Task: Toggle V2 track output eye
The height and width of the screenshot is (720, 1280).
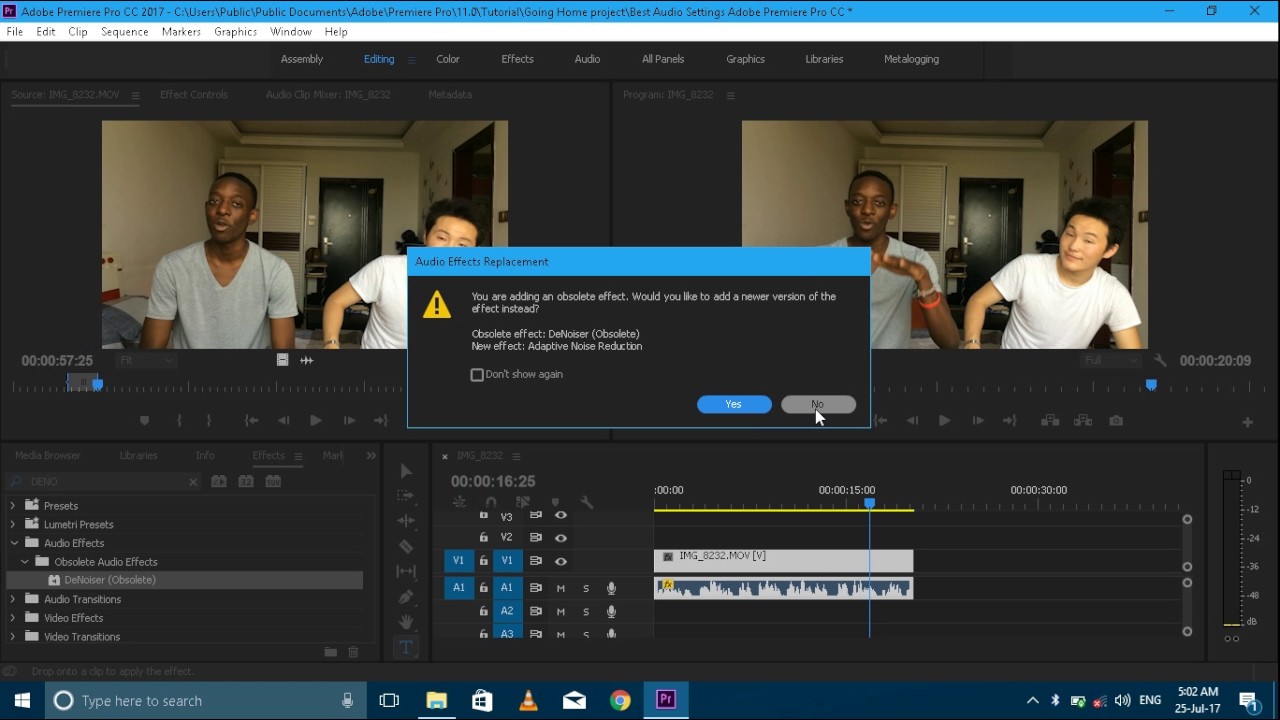Action: (x=561, y=538)
